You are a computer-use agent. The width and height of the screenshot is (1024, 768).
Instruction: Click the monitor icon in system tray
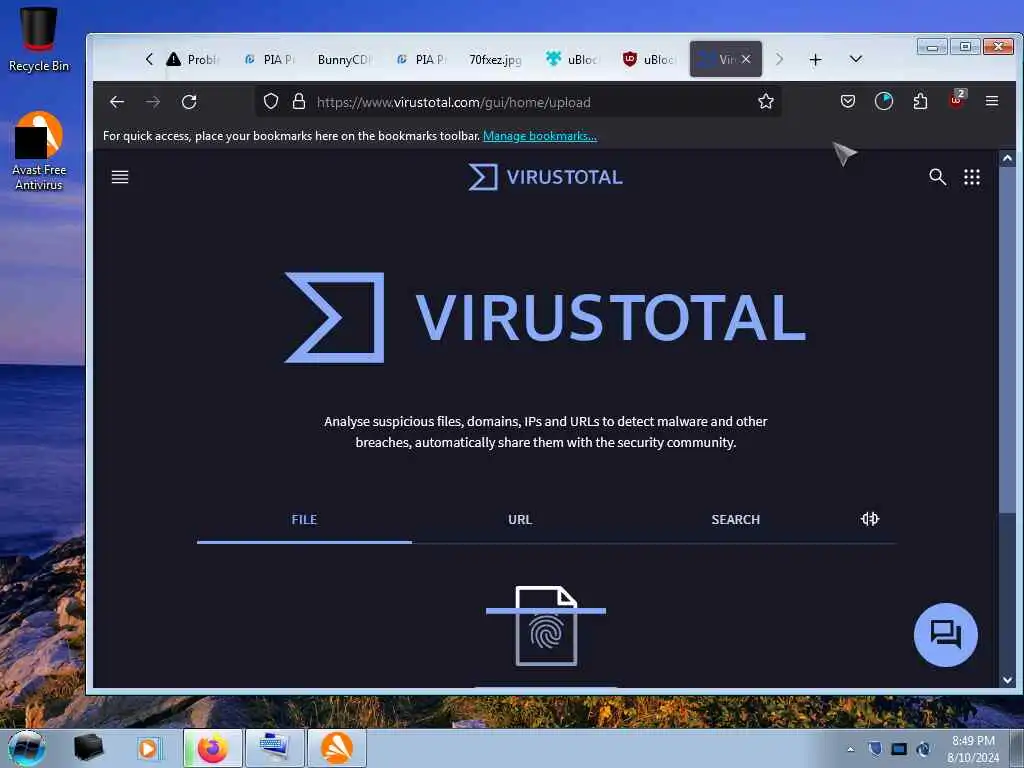point(899,749)
